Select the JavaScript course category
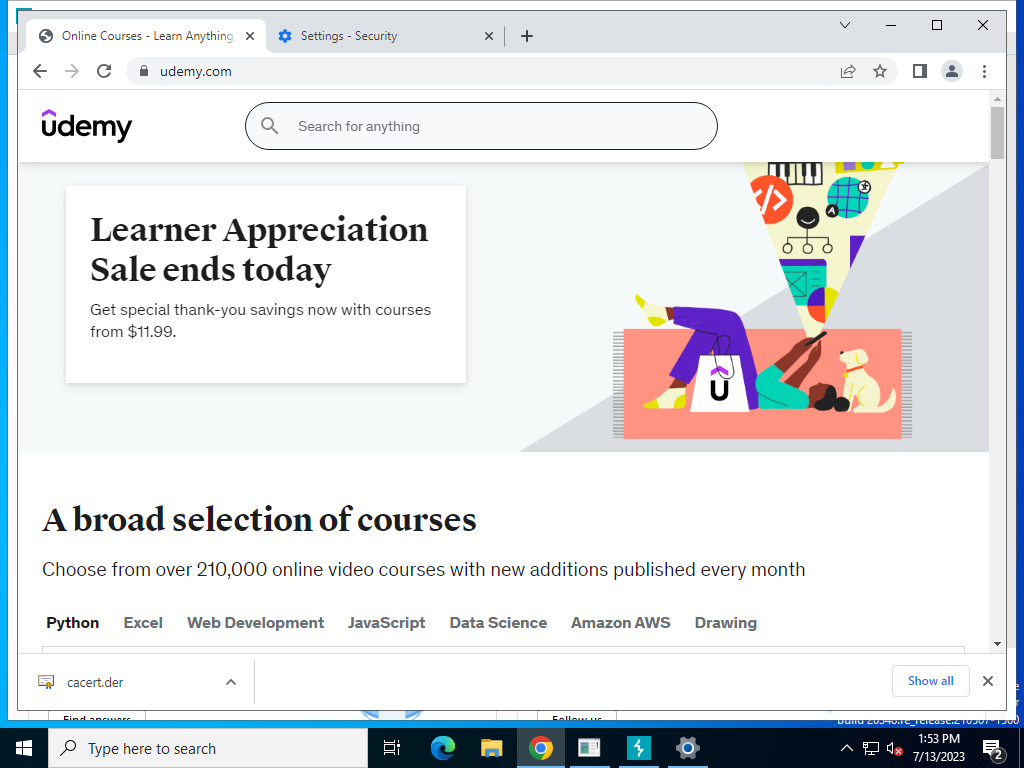This screenshot has width=1024, height=768. [x=387, y=623]
